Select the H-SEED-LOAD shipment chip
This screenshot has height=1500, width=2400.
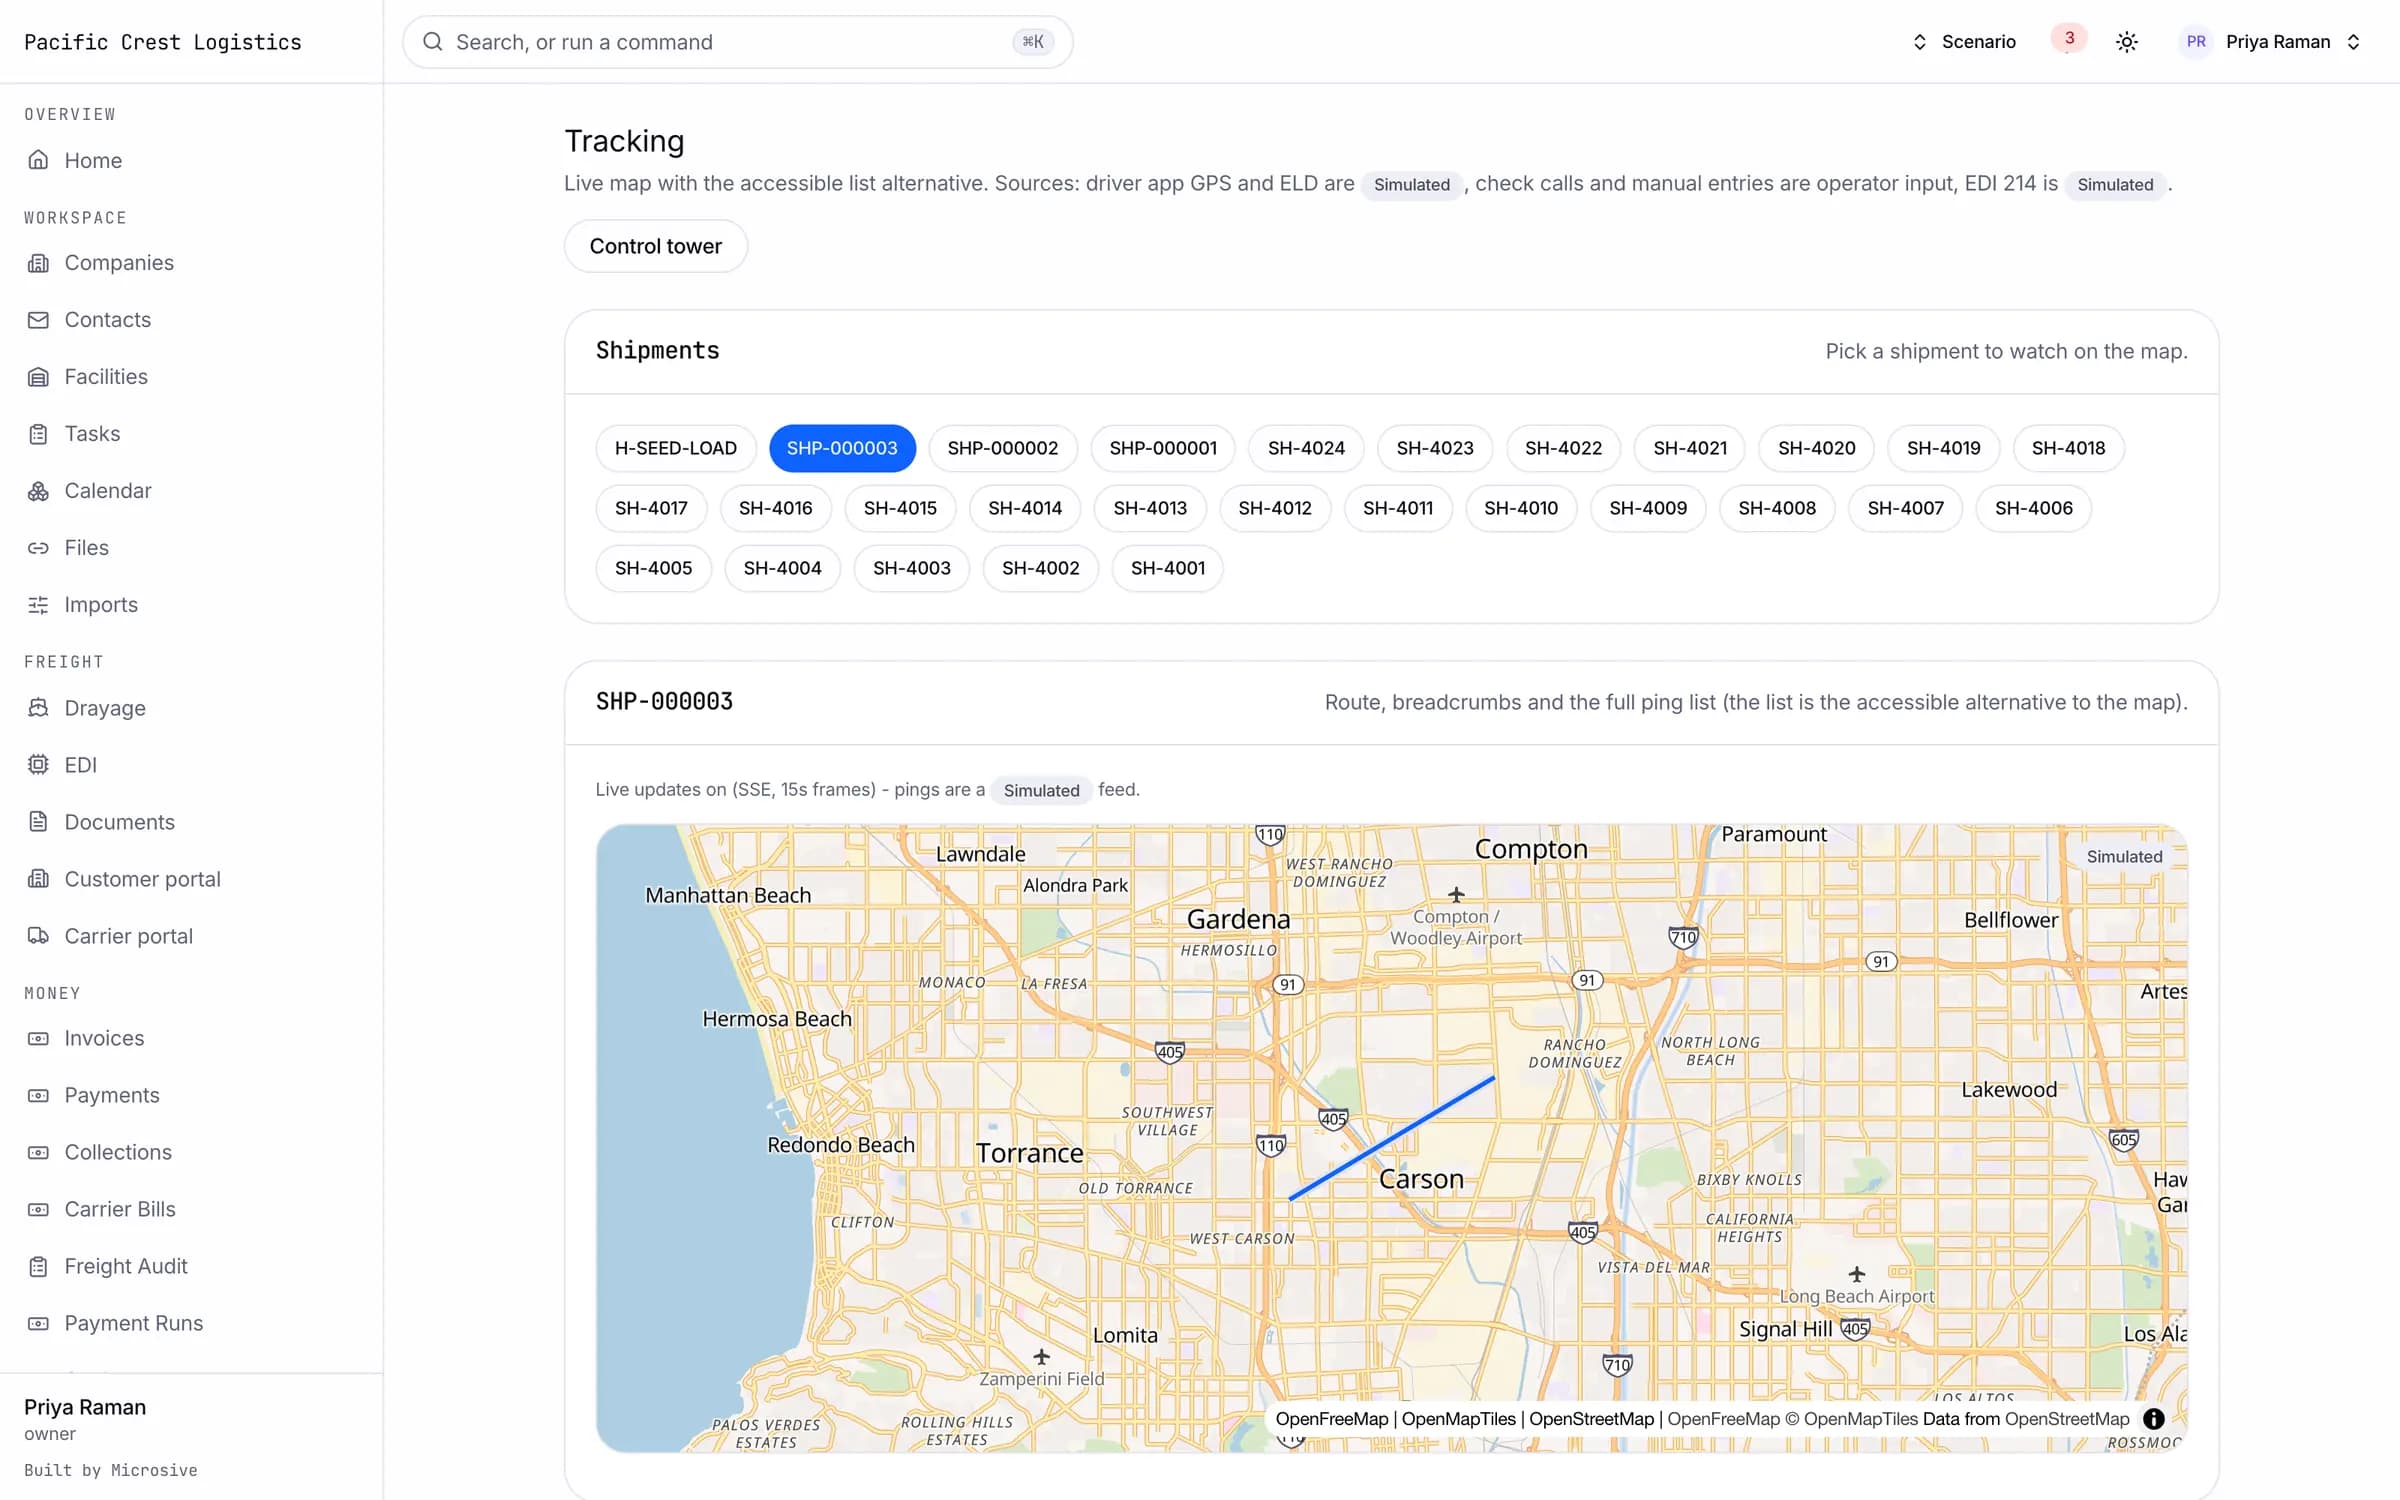coord(676,448)
